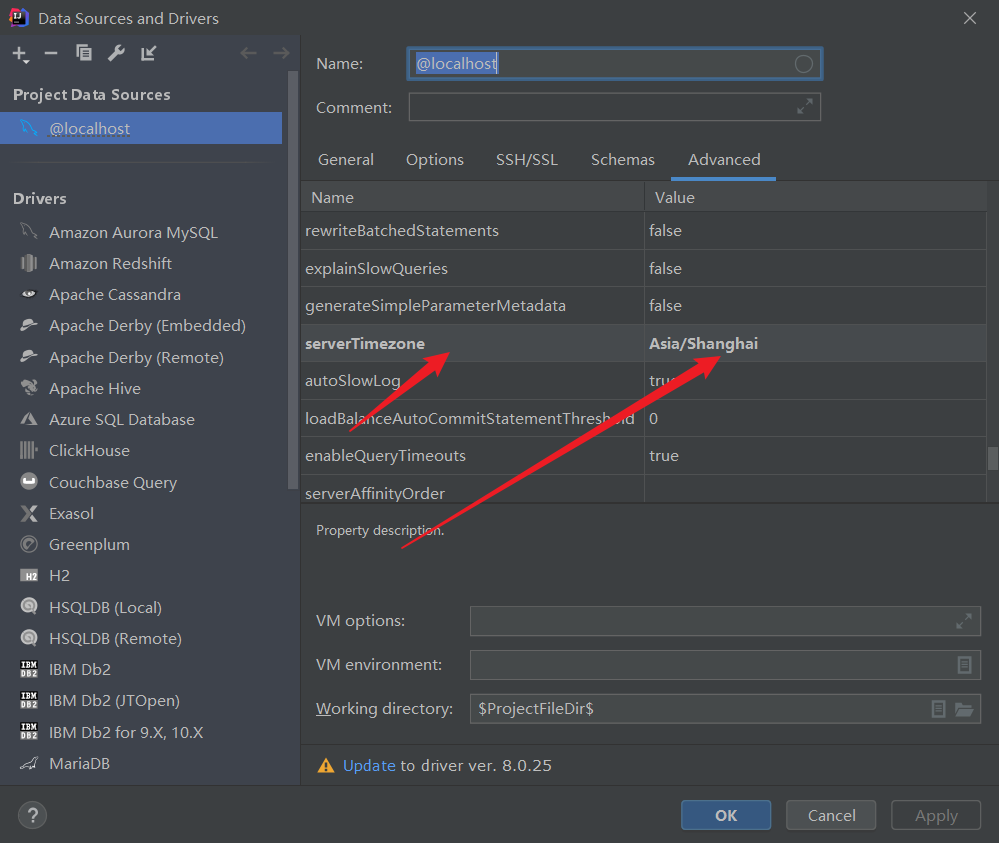Click the OK button

(726, 815)
